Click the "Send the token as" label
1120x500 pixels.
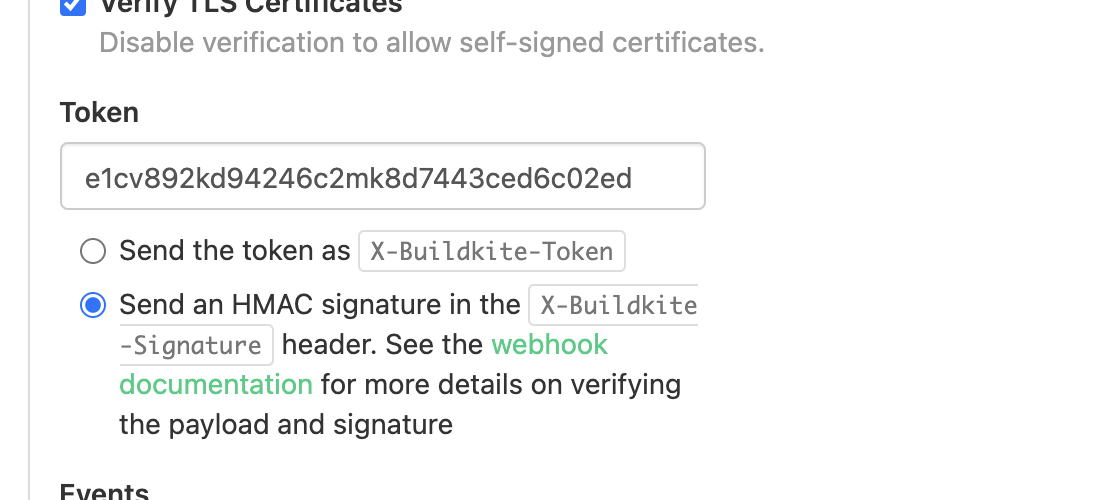pyautogui.click(x=234, y=251)
